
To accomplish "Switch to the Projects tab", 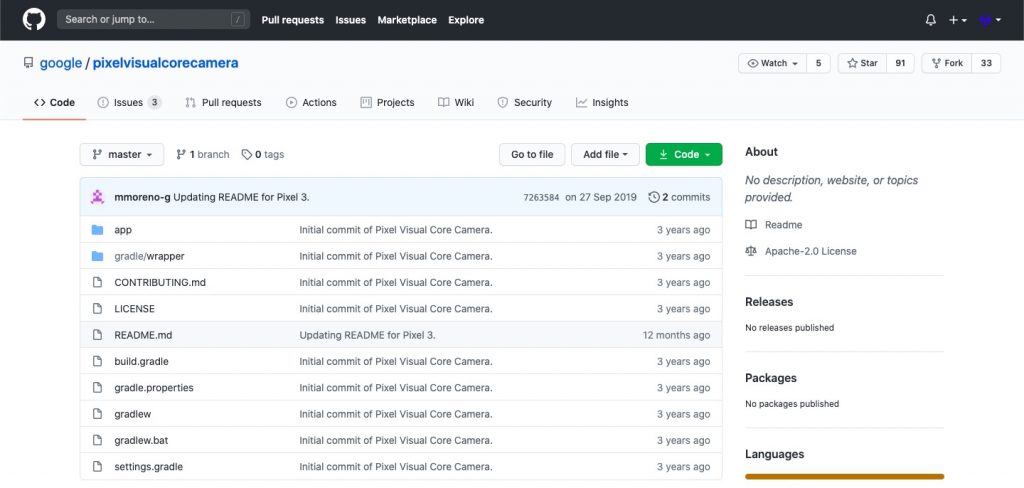I will coord(387,103).
